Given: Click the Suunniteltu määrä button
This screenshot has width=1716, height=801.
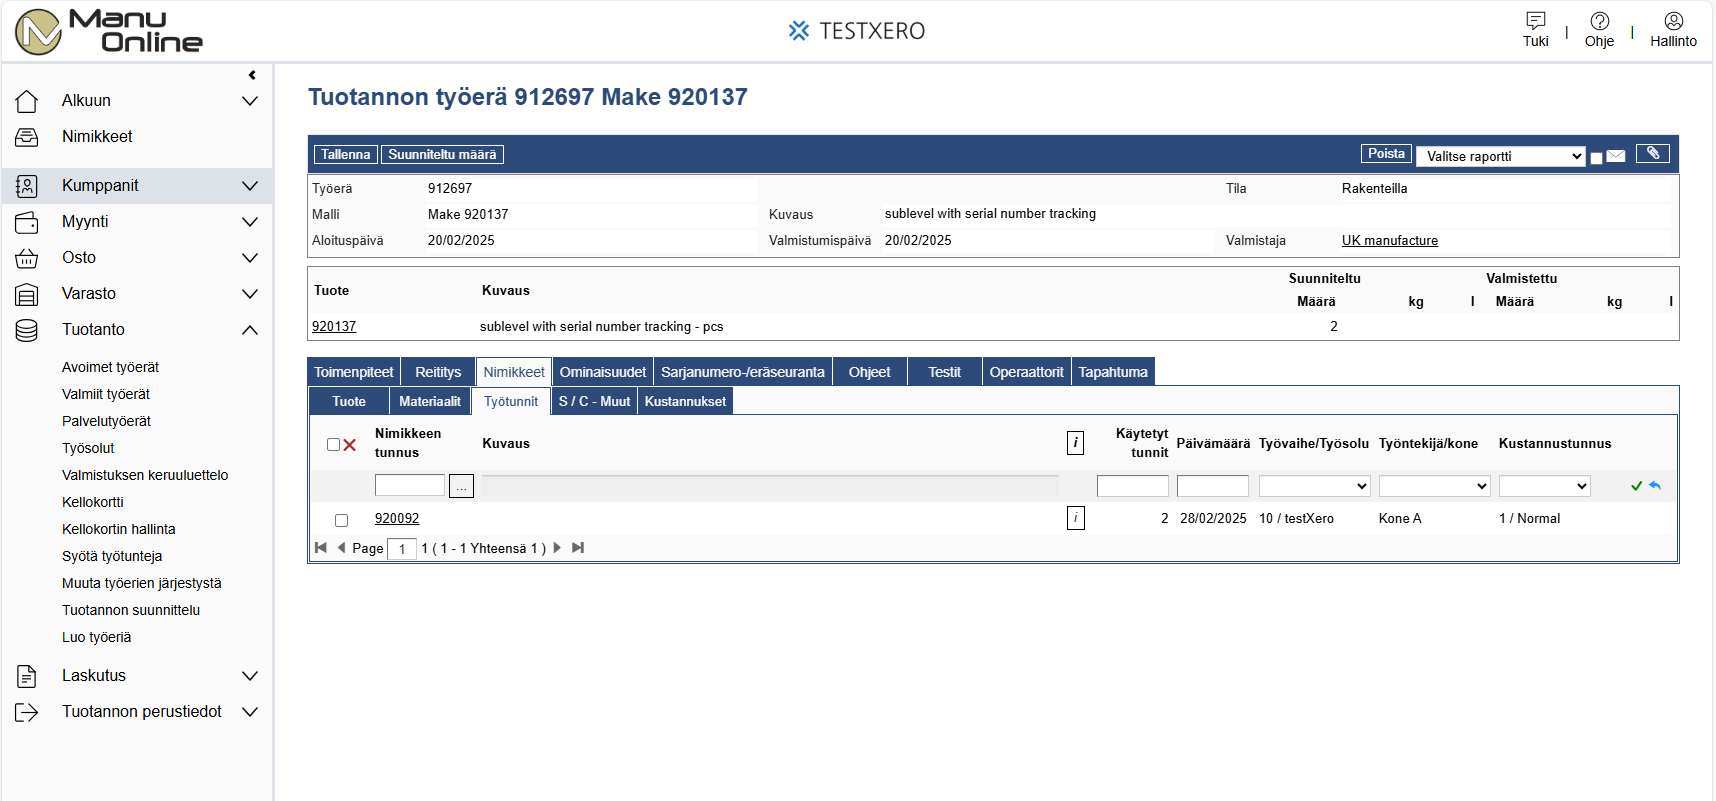Looking at the screenshot, I should coord(442,154).
